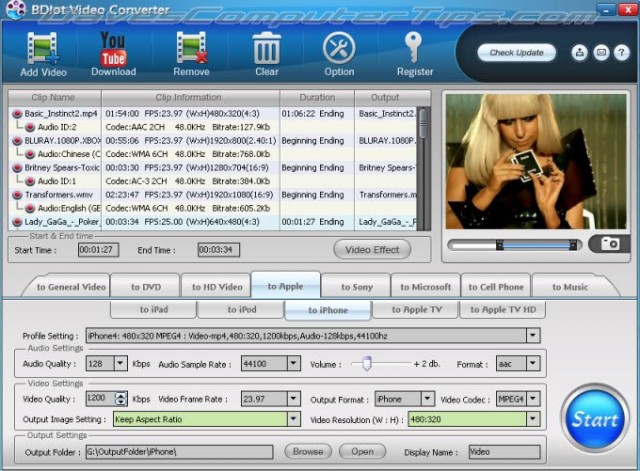Take a snapshot with the camera icon
The image size is (640, 471).
[610, 244]
